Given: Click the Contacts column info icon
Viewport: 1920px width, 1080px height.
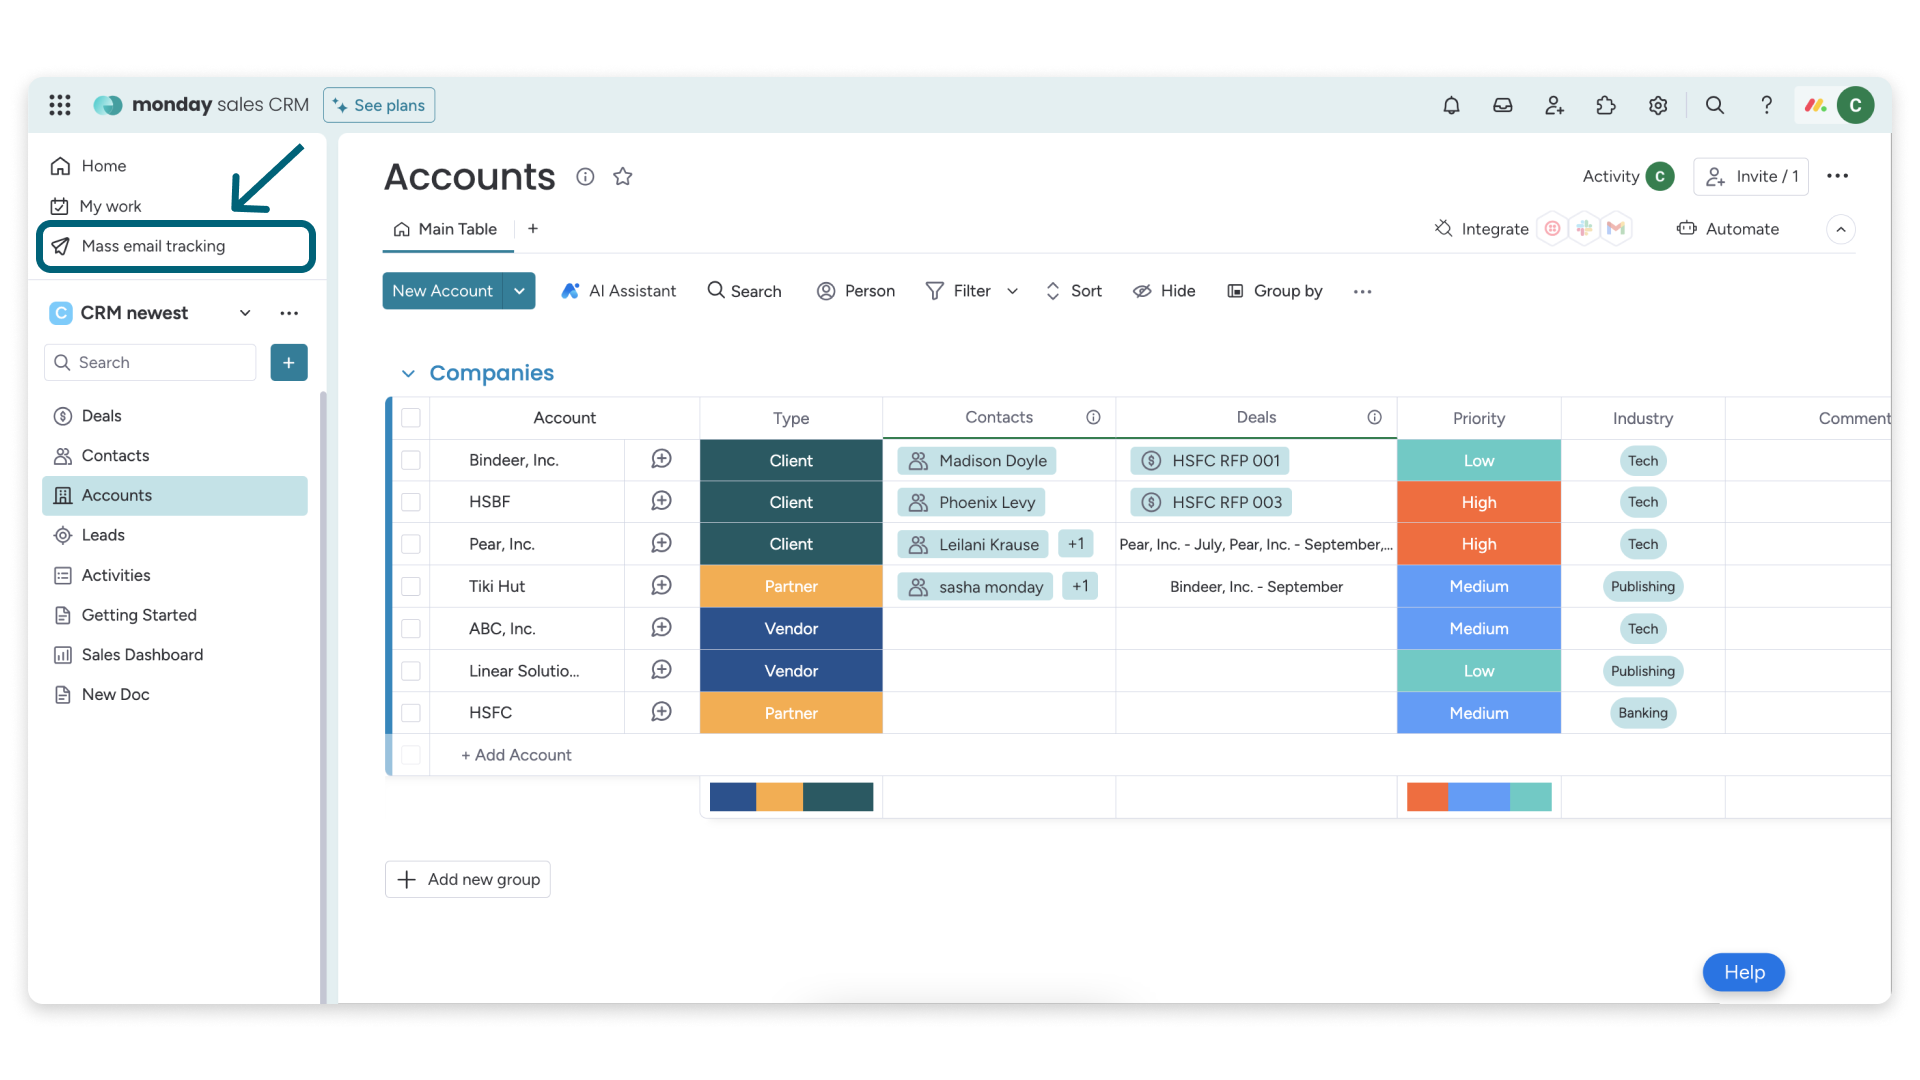Looking at the screenshot, I should pyautogui.click(x=1093, y=417).
